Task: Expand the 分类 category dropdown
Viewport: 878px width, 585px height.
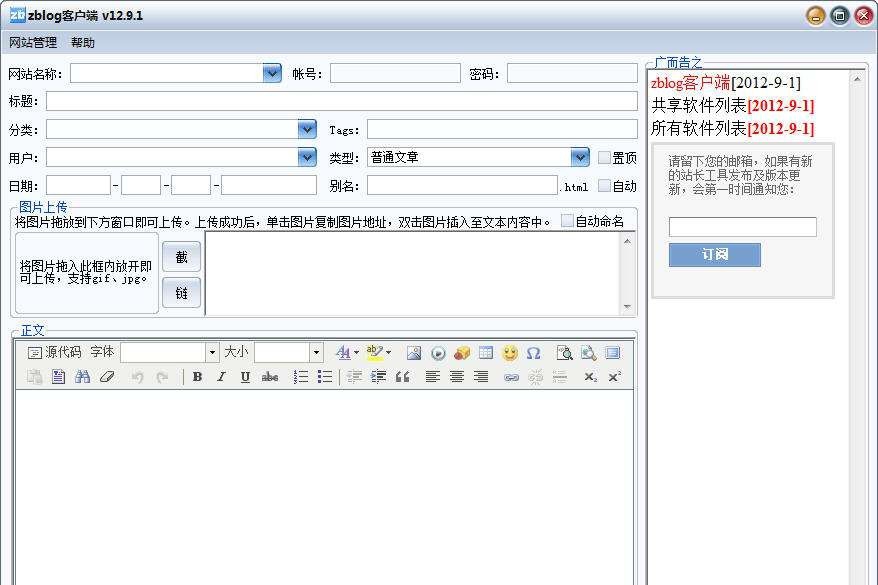Action: click(307, 129)
